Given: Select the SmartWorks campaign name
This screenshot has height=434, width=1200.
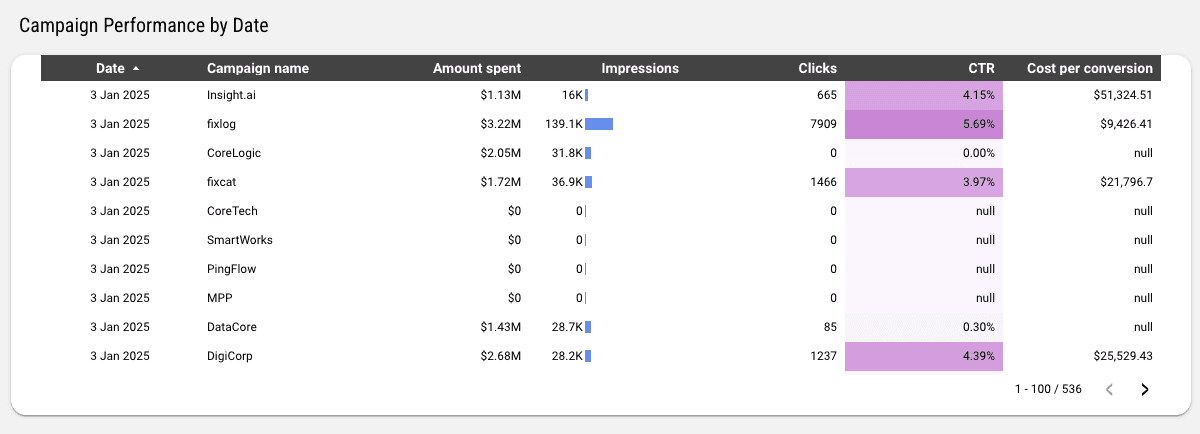Looking at the screenshot, I should point(240,241).
